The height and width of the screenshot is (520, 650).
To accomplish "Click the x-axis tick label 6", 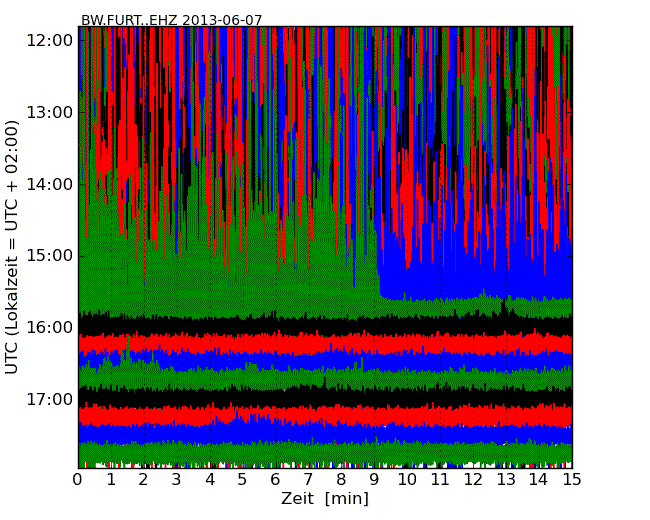I will pyautogui.click(x=275, y=480).
